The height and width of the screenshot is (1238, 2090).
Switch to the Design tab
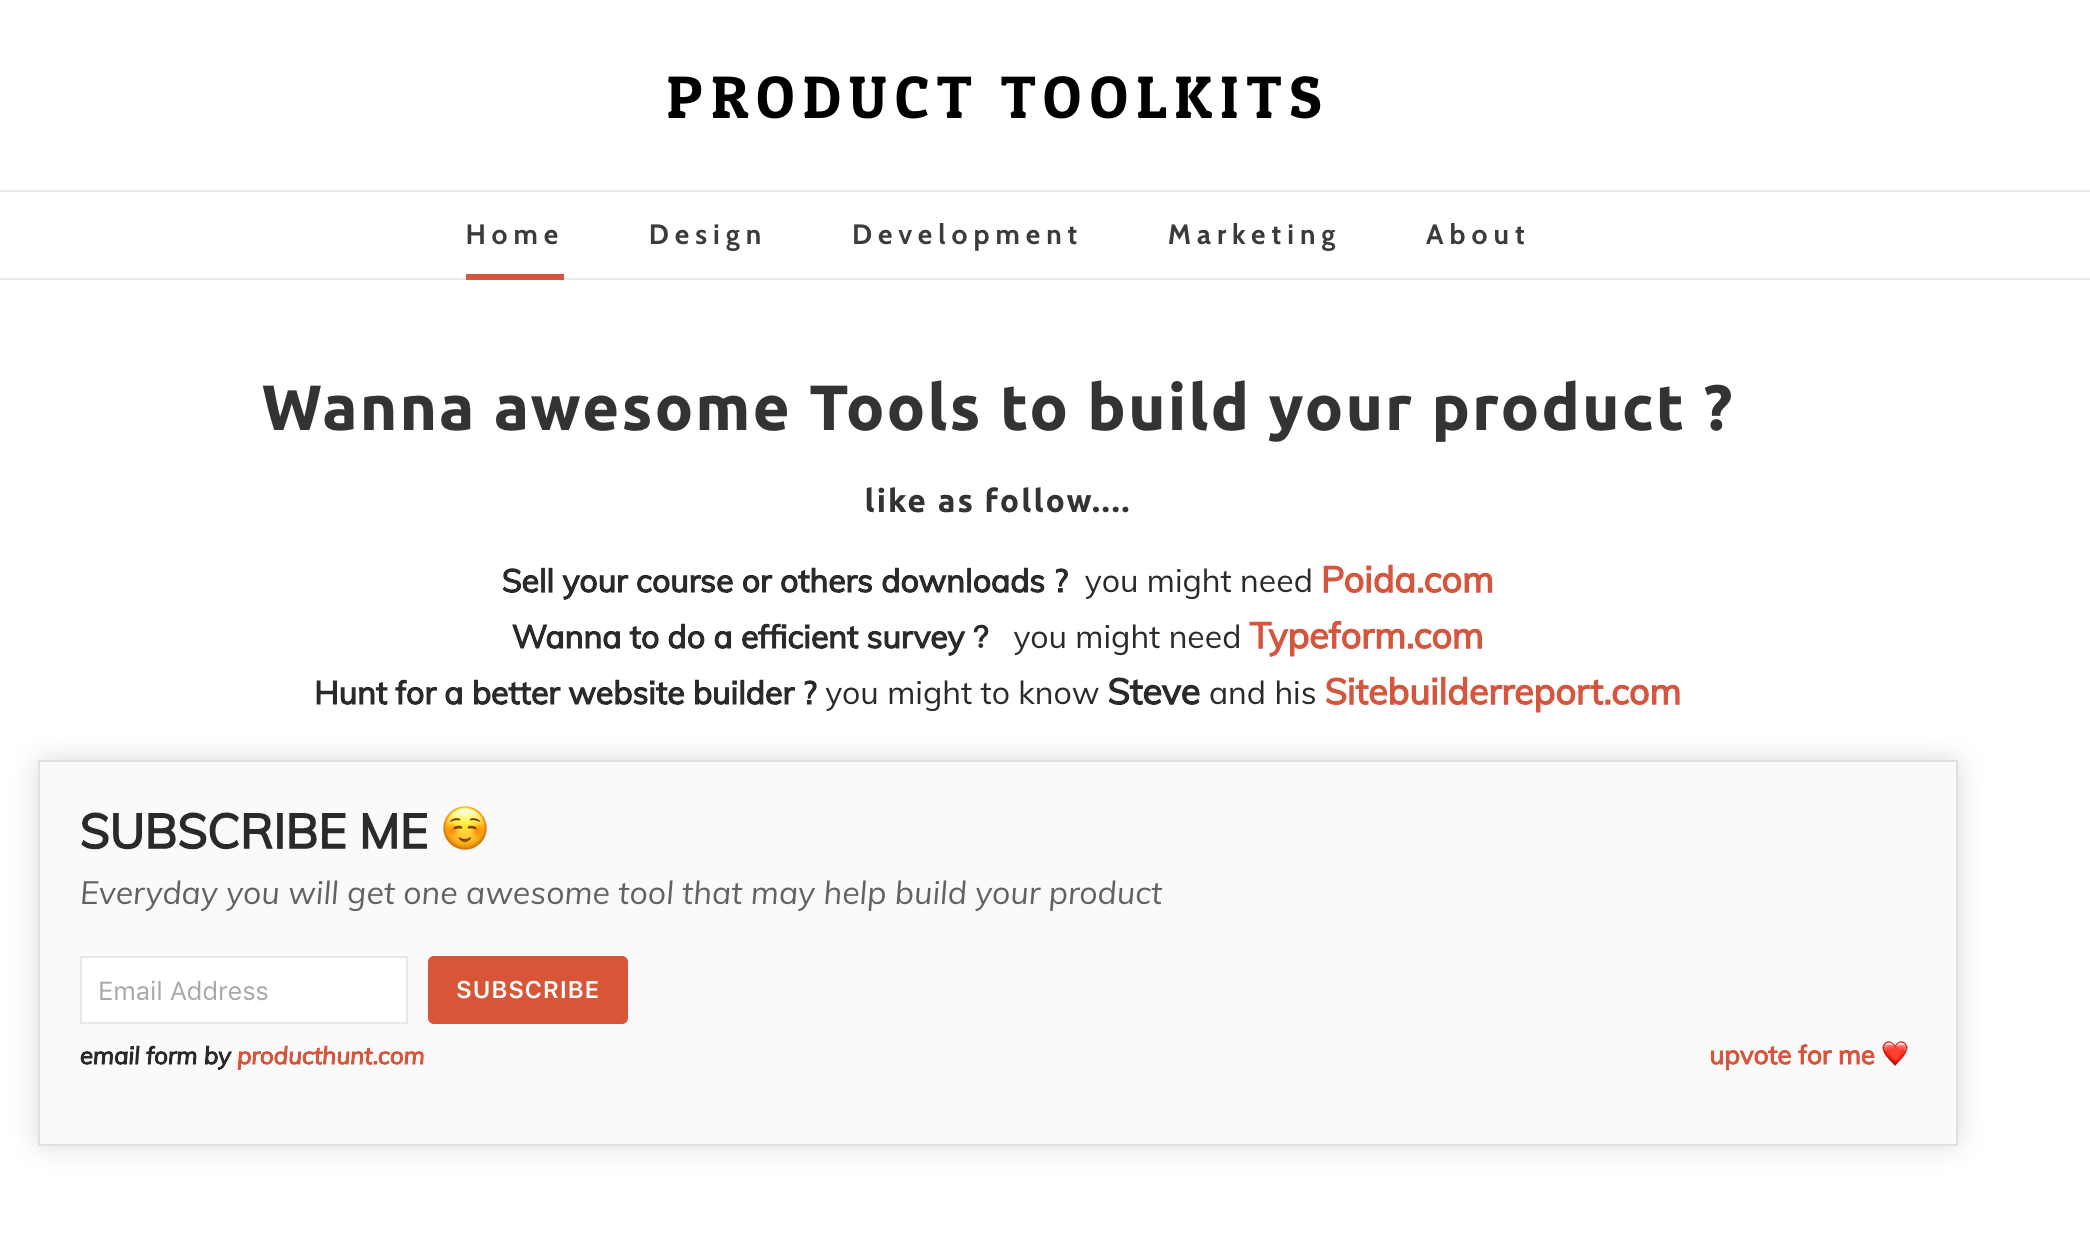[706, 234]
